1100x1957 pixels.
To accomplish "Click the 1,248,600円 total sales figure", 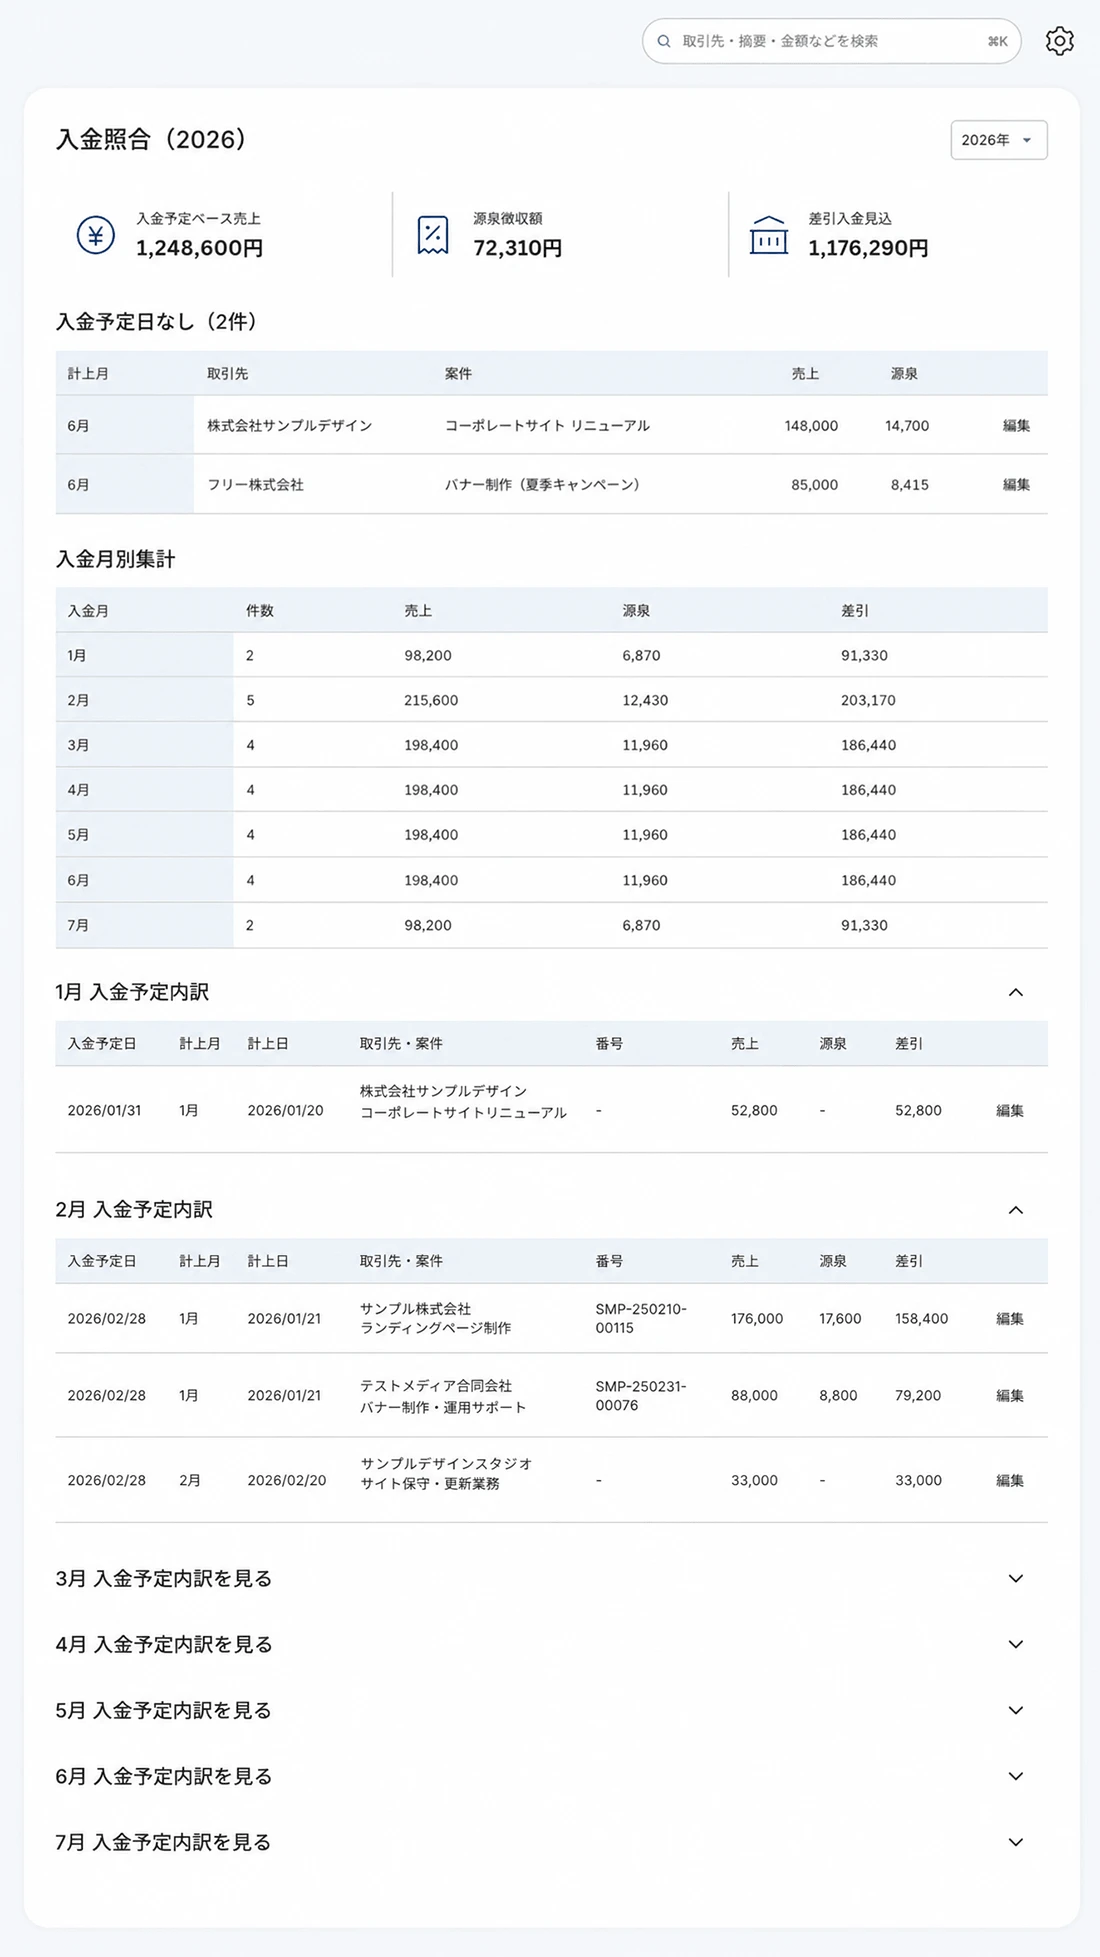I will coord(200,248).
